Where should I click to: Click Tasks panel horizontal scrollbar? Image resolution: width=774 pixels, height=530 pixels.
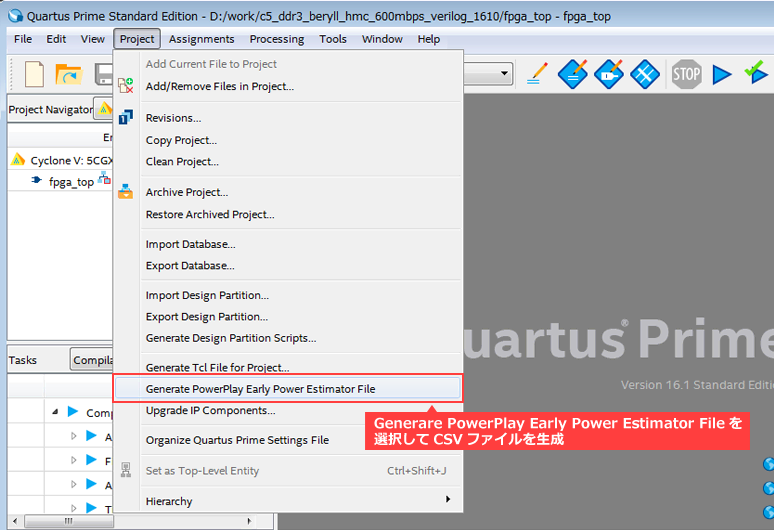pyautogui.click(x=69, y=521)
